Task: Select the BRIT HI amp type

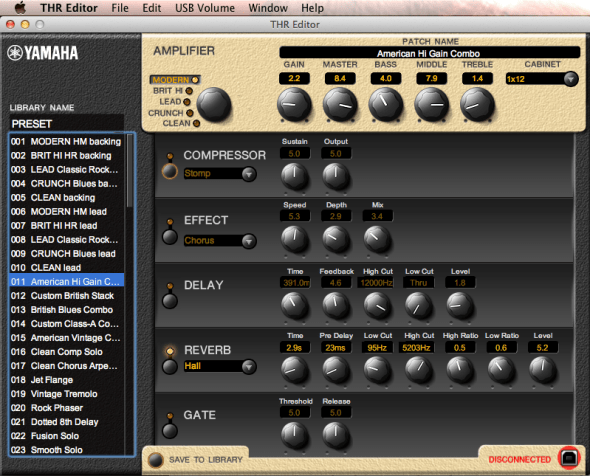Action: [x=173, y=91]
